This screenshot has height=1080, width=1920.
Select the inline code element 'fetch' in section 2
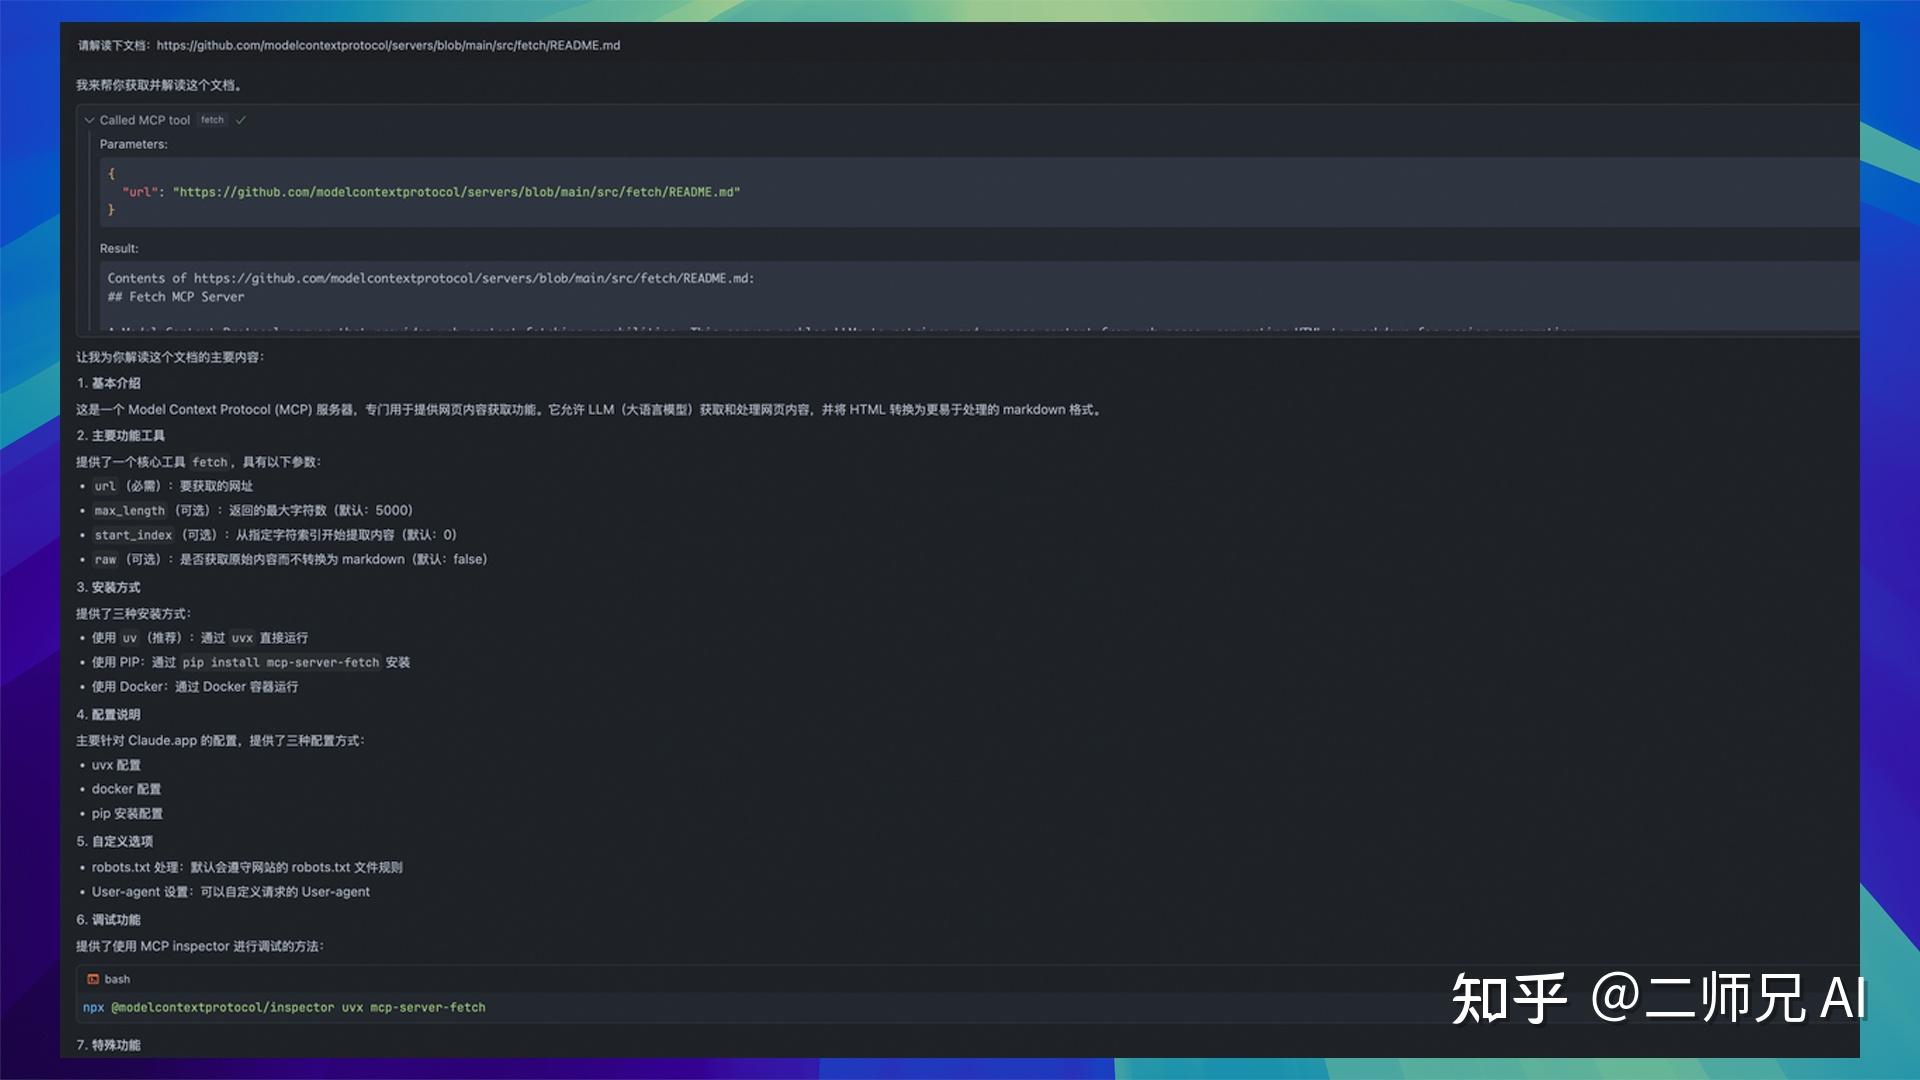(x=210, y=462)
